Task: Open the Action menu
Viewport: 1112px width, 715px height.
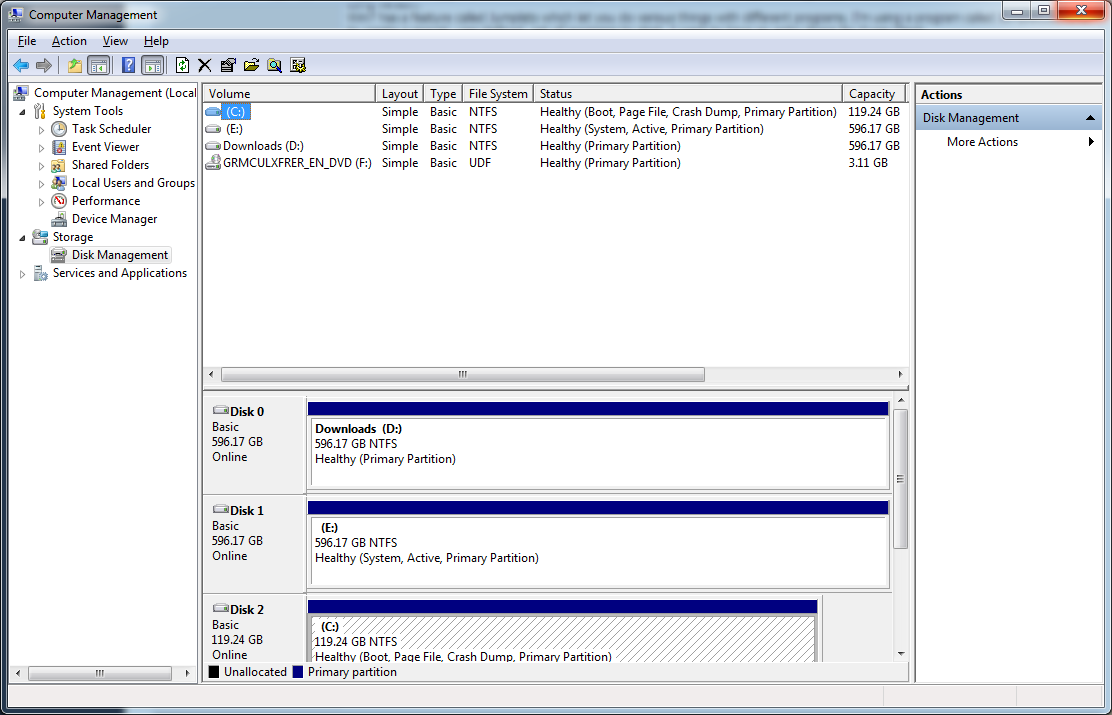Action: coord(69,41)
